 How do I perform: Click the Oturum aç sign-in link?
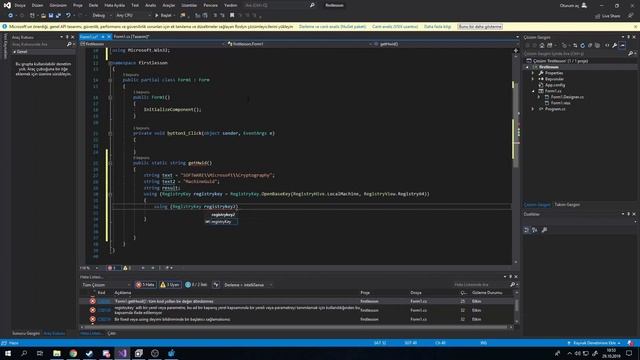point(569,6)
